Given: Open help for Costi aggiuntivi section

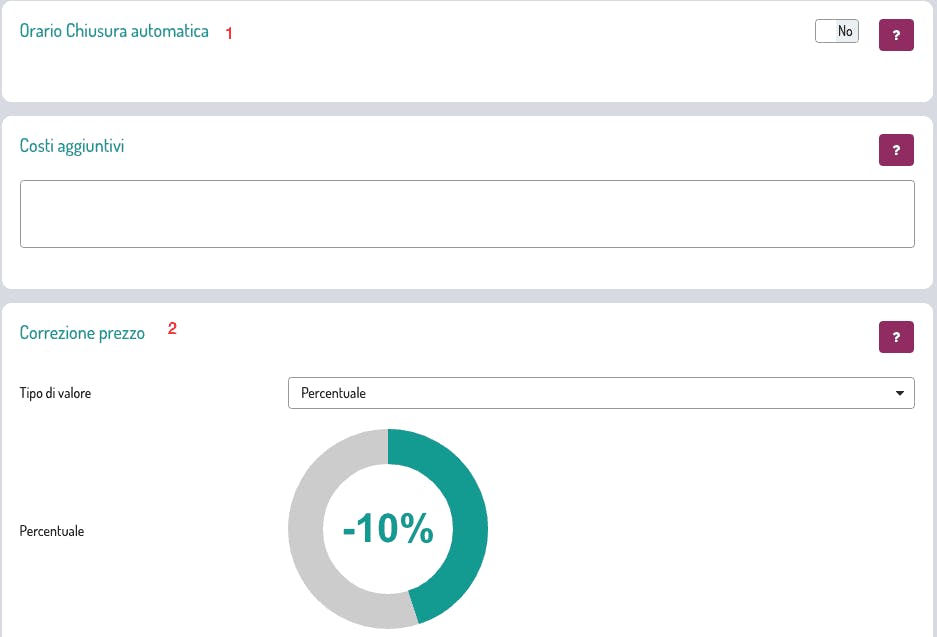Looking at the screenshot, I should (x=896, y=150).
